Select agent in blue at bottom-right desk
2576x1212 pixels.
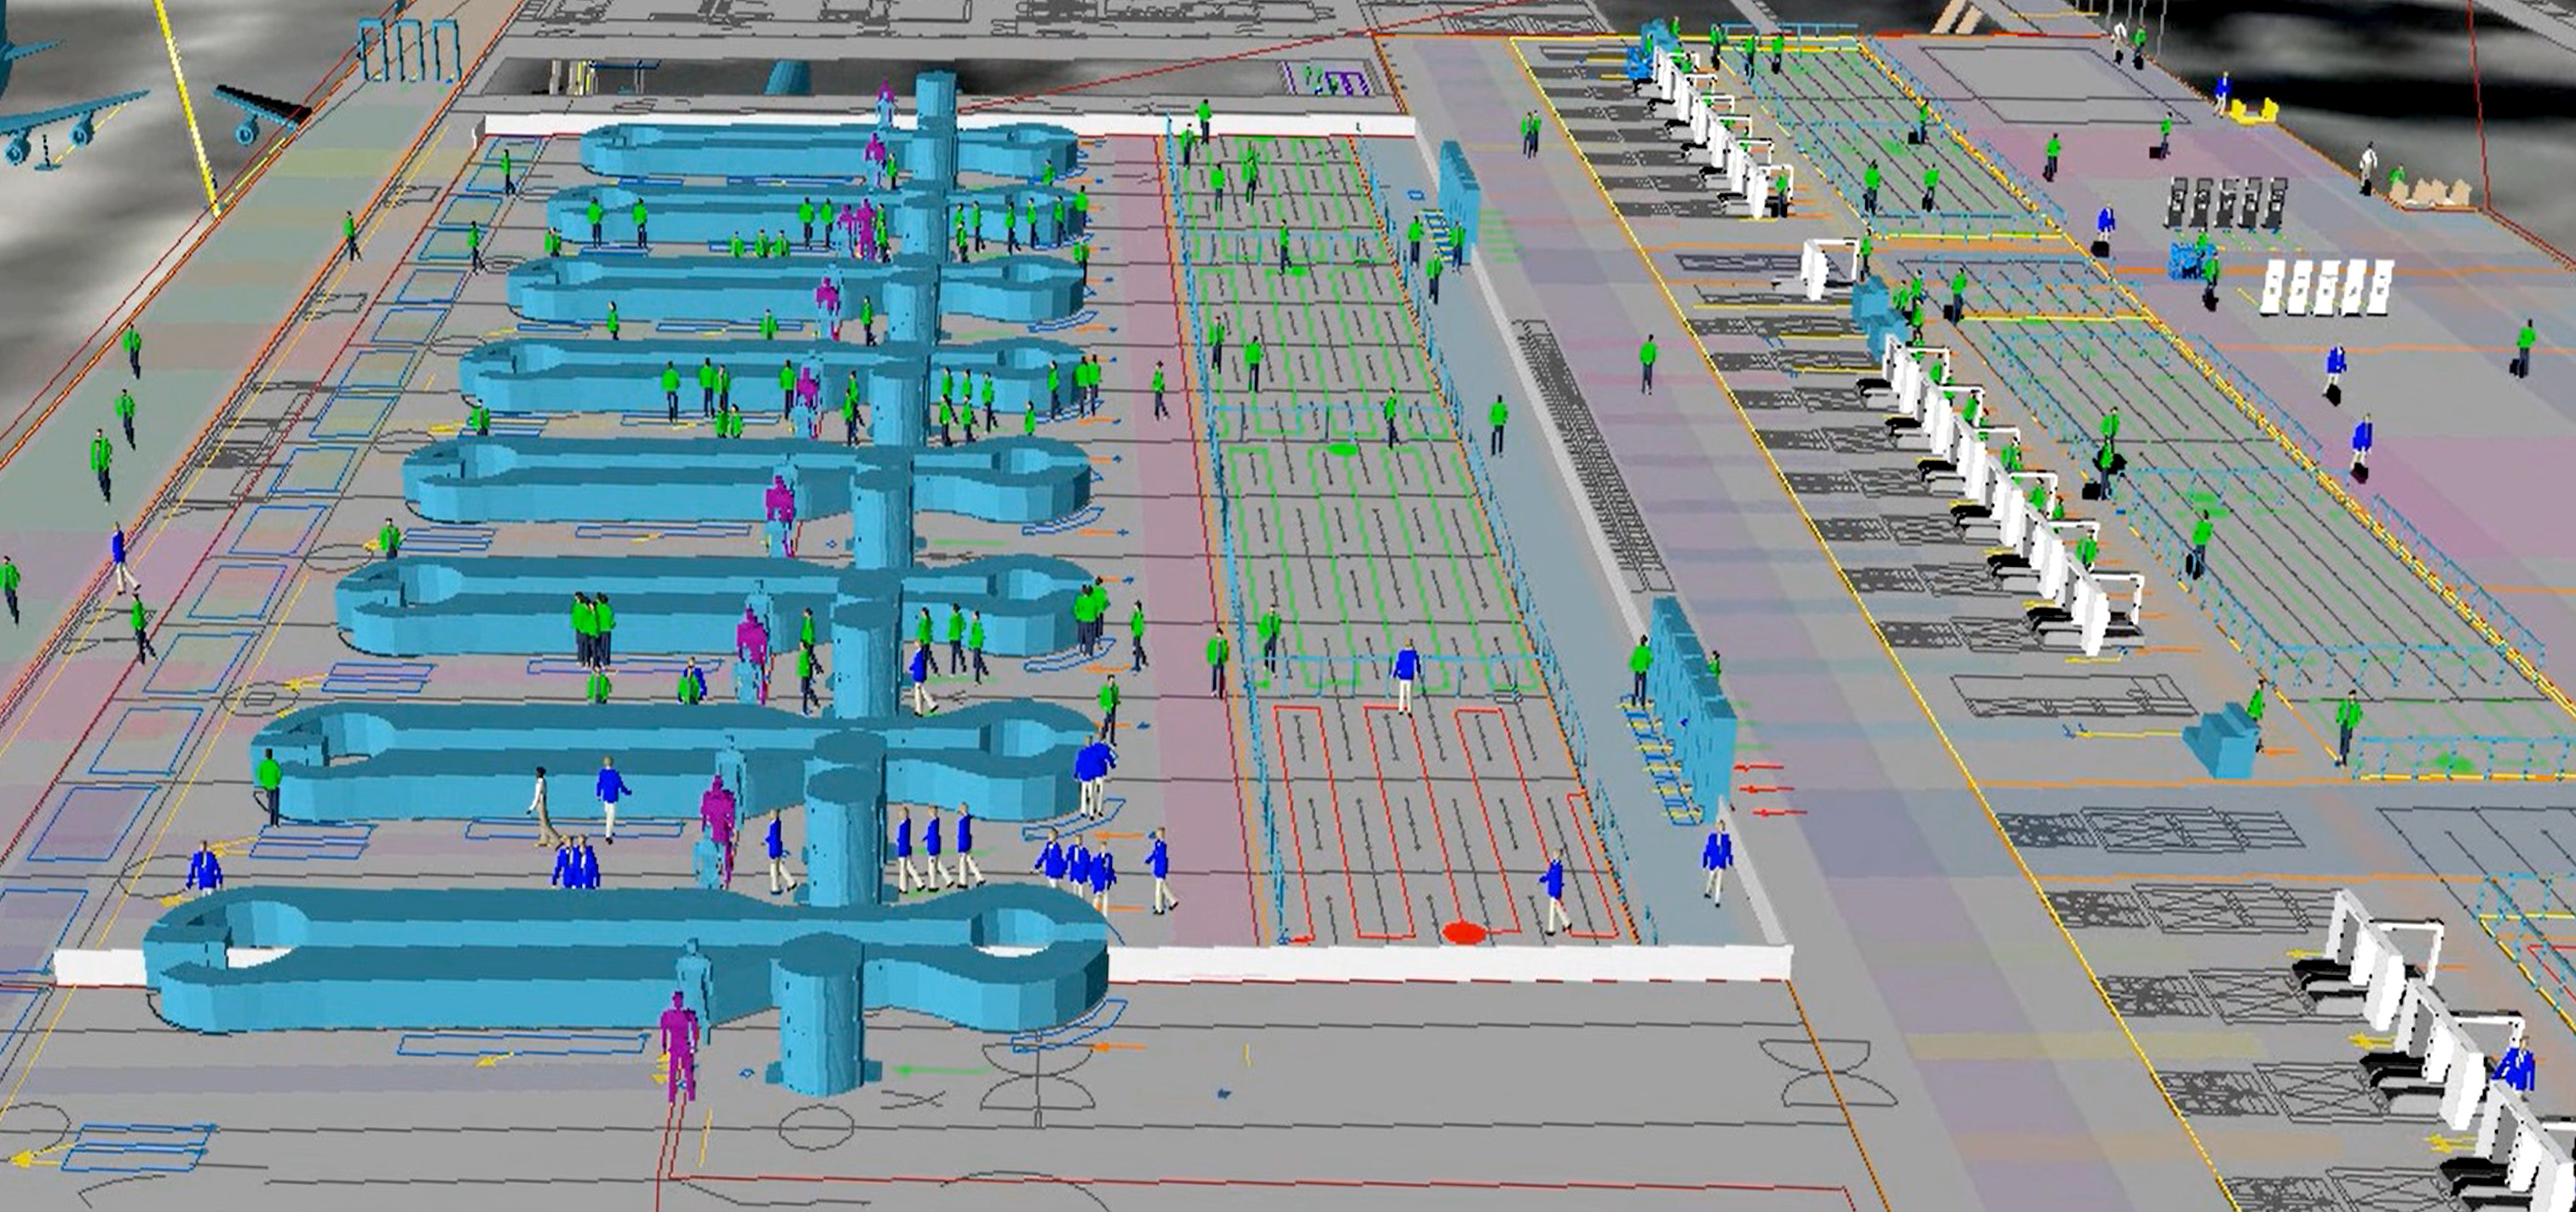(2516, 1068)
